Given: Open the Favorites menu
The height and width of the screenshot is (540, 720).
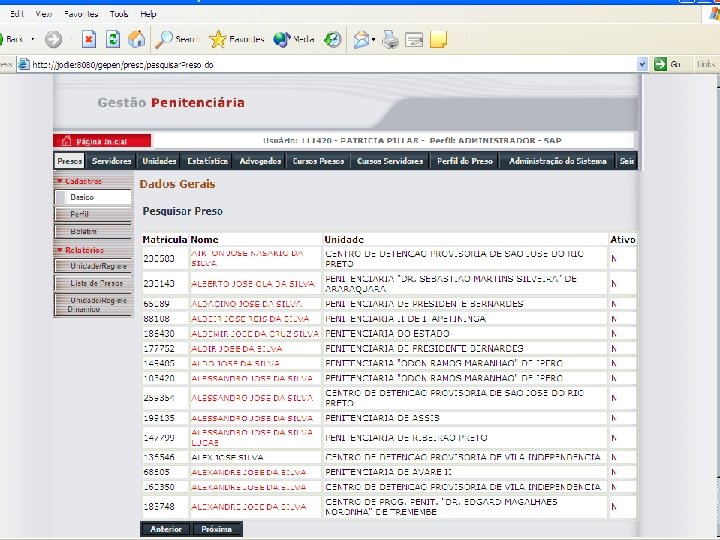Looking at the screenshot, I should 81,14.
